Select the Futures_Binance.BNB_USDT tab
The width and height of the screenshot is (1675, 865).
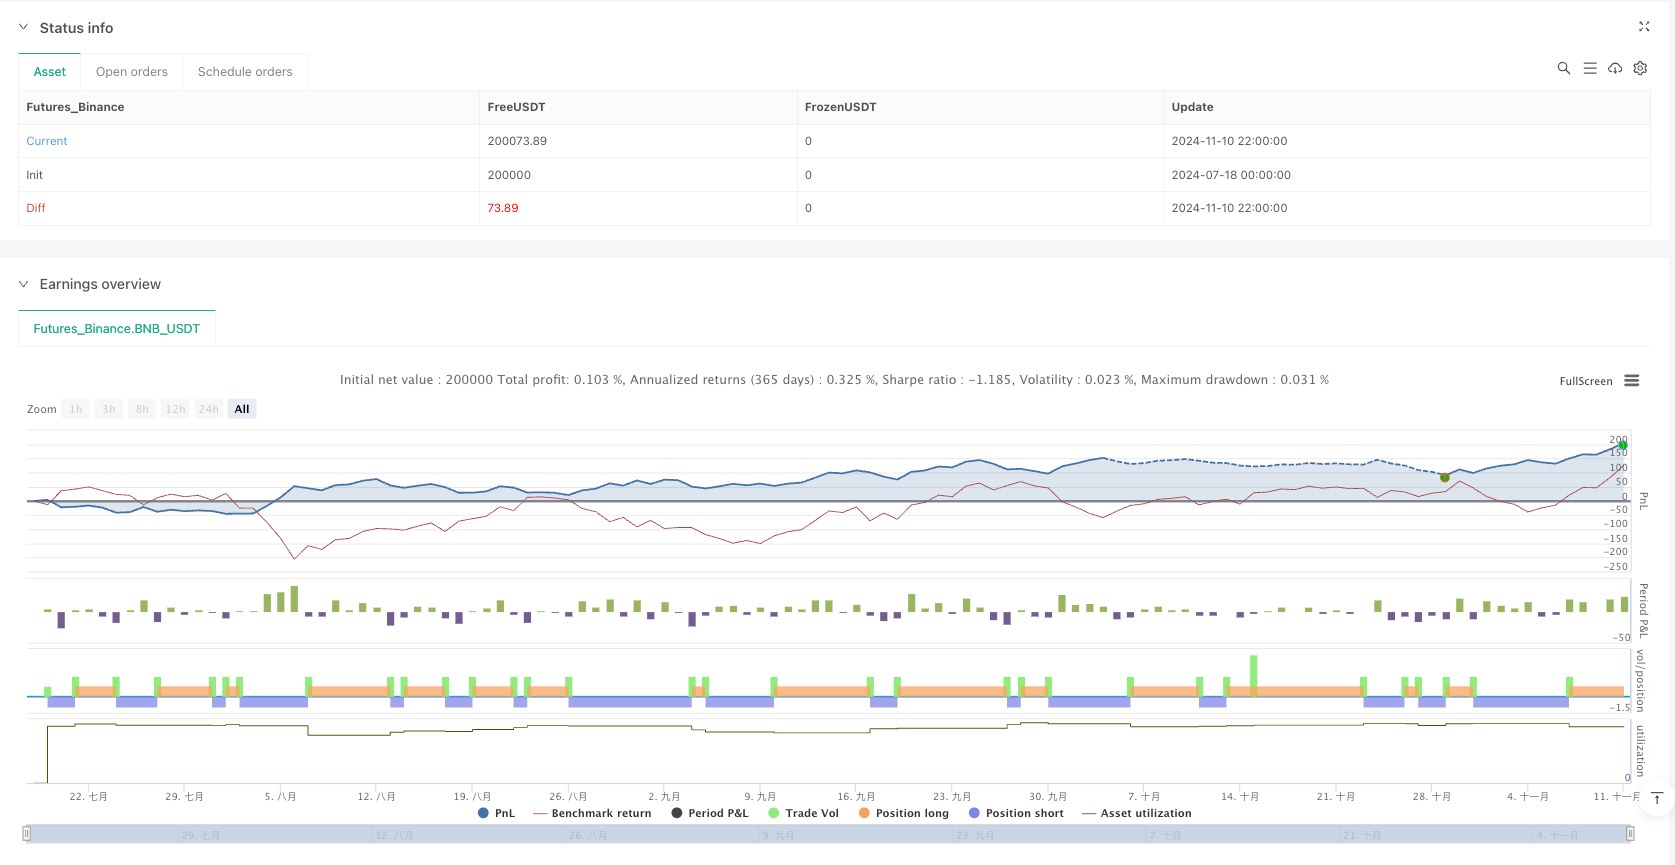tap(117, 329)
